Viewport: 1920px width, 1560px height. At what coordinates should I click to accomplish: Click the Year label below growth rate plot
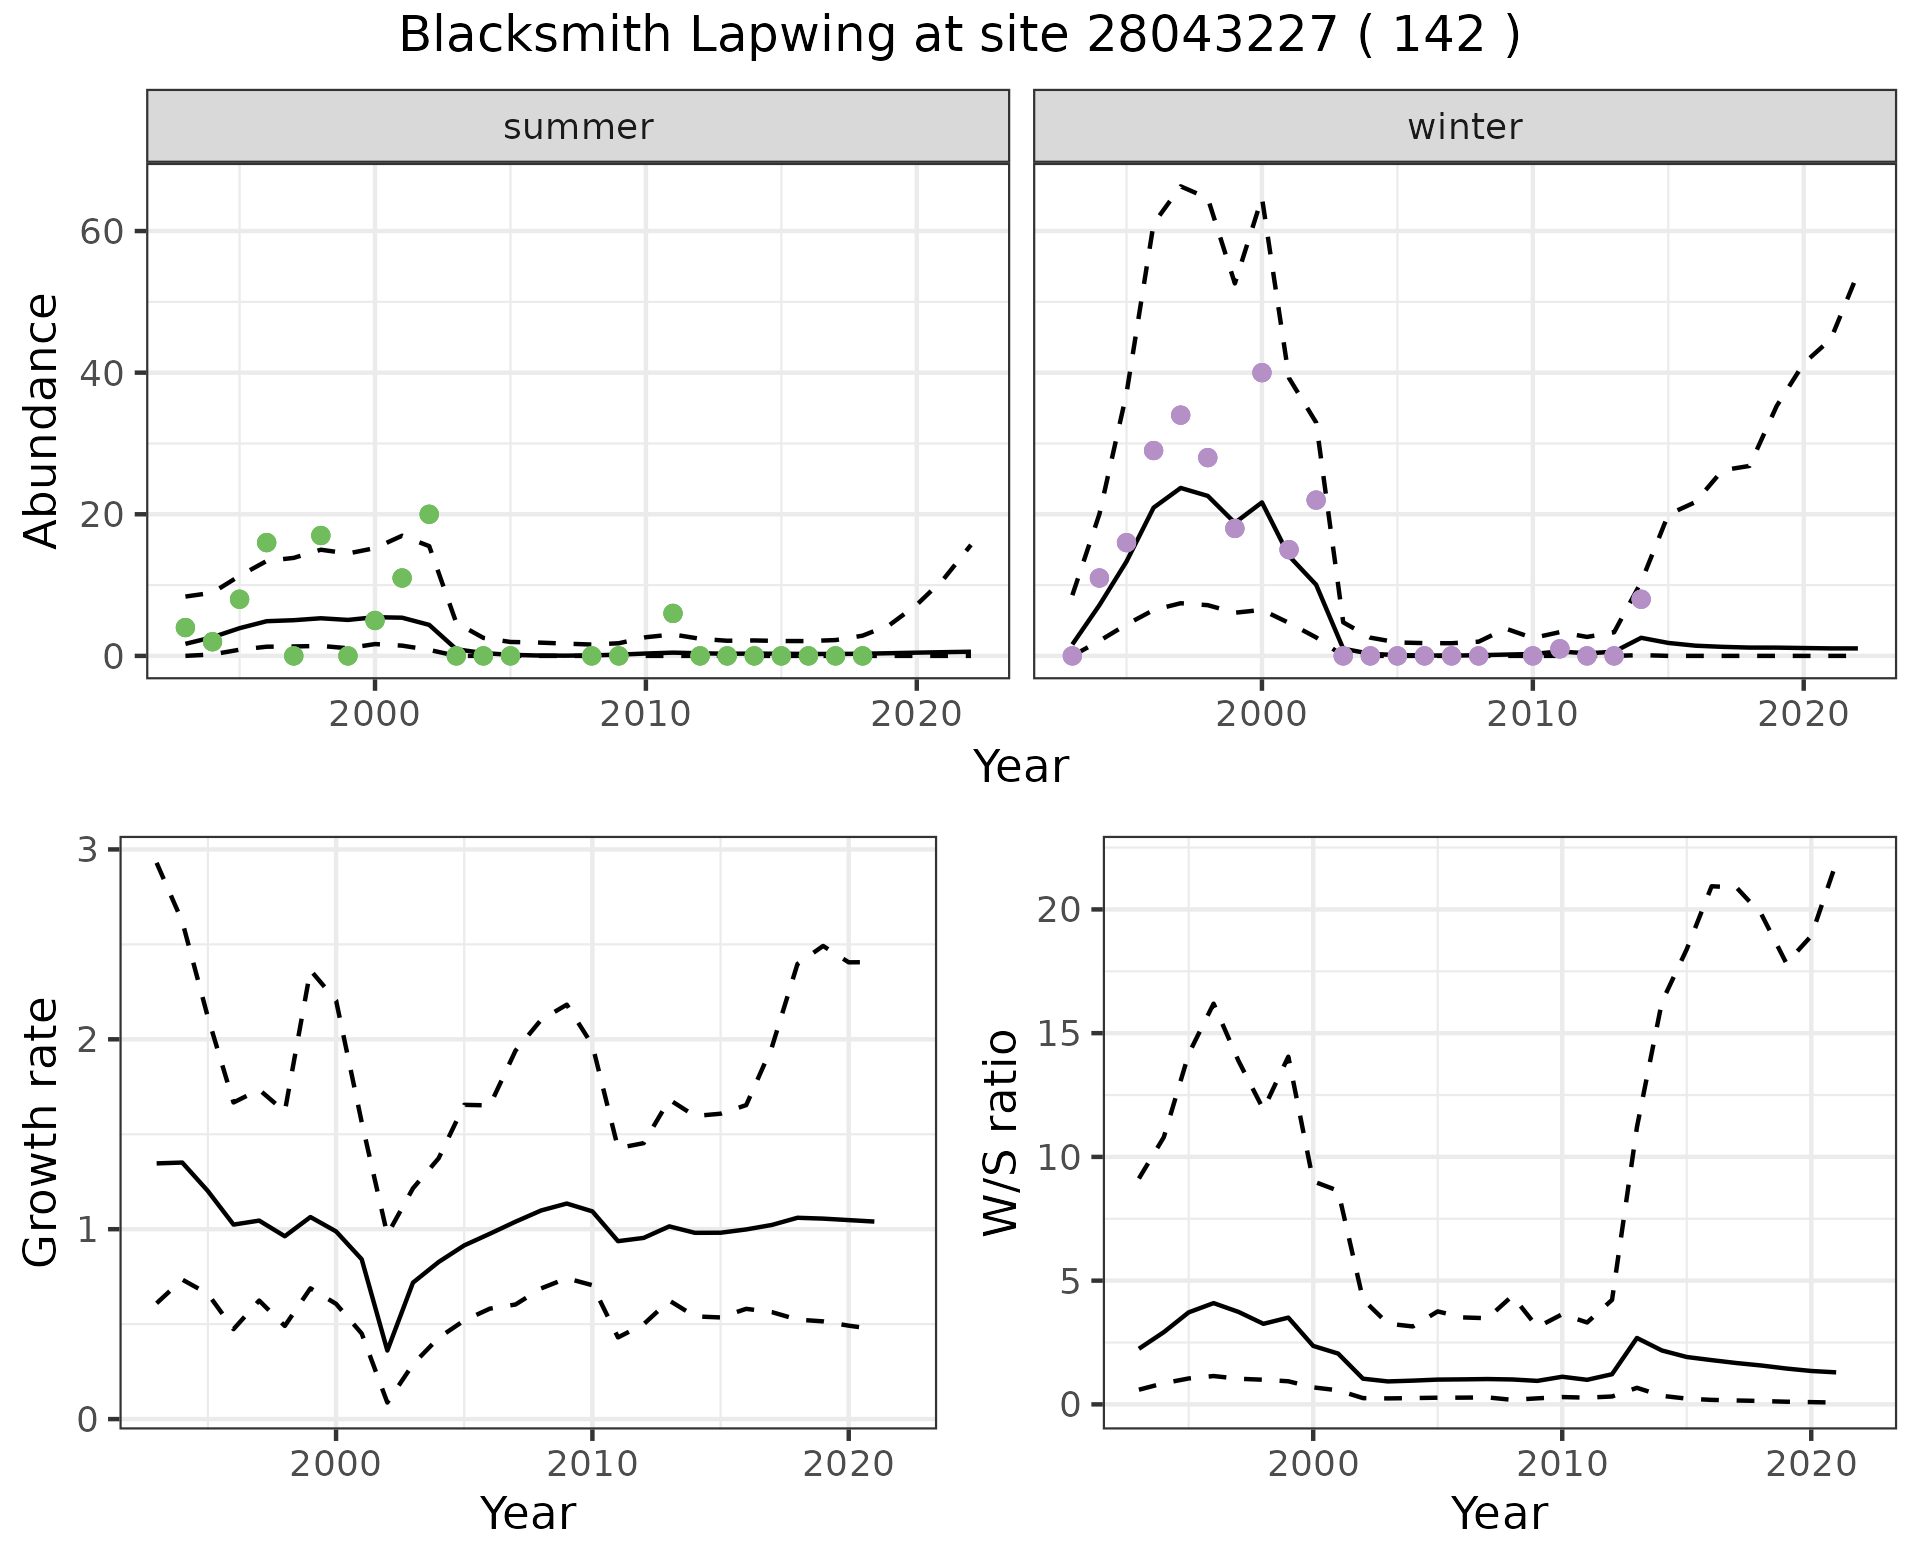528,1514
